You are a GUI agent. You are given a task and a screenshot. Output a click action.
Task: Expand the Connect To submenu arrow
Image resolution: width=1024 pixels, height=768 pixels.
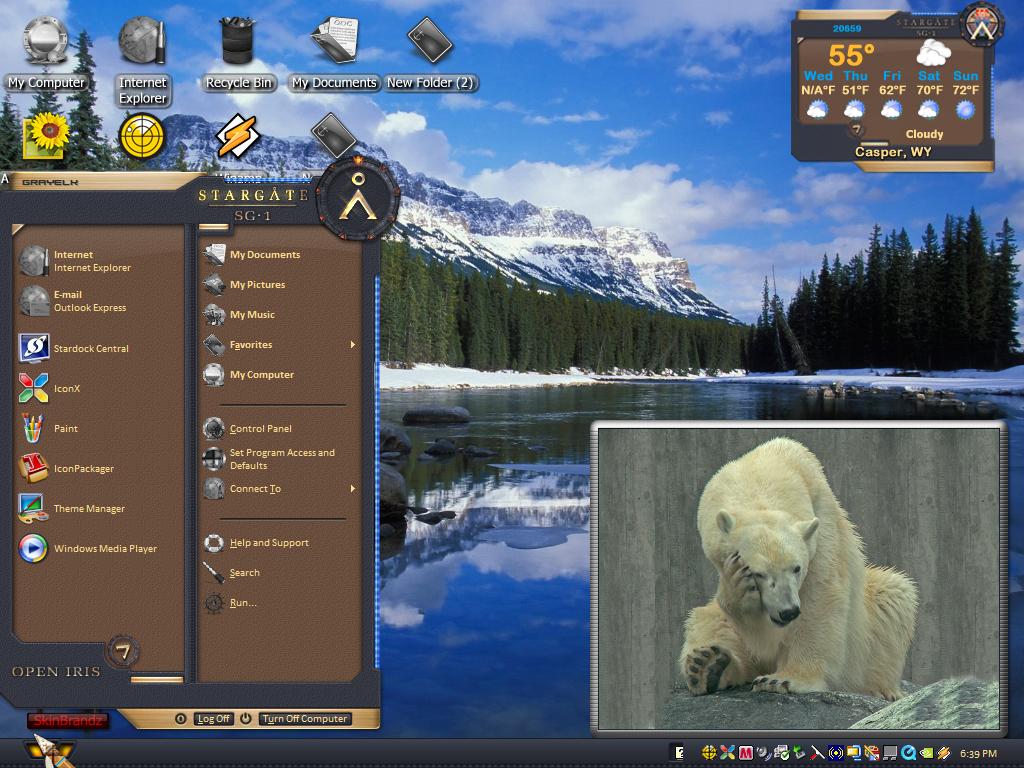coord(353,488)
